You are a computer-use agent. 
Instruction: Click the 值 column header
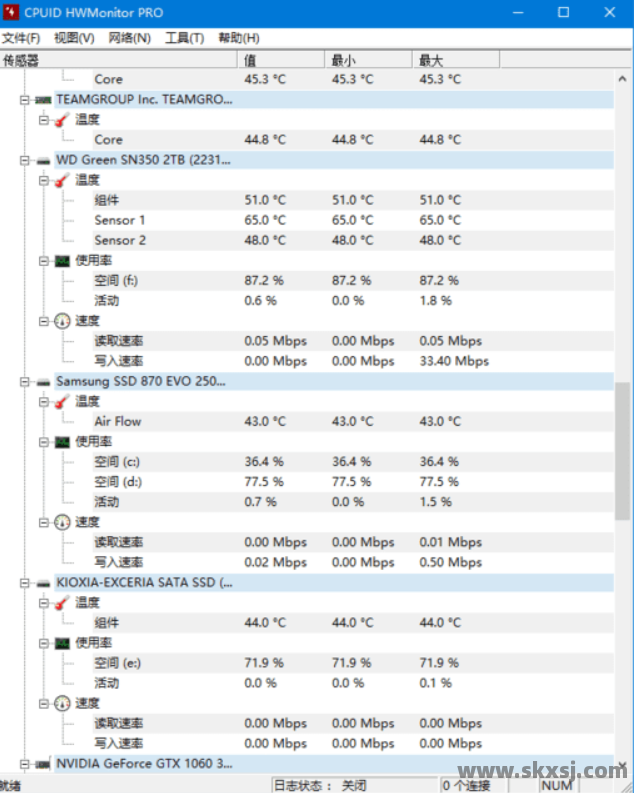click(x=251, y=60)
